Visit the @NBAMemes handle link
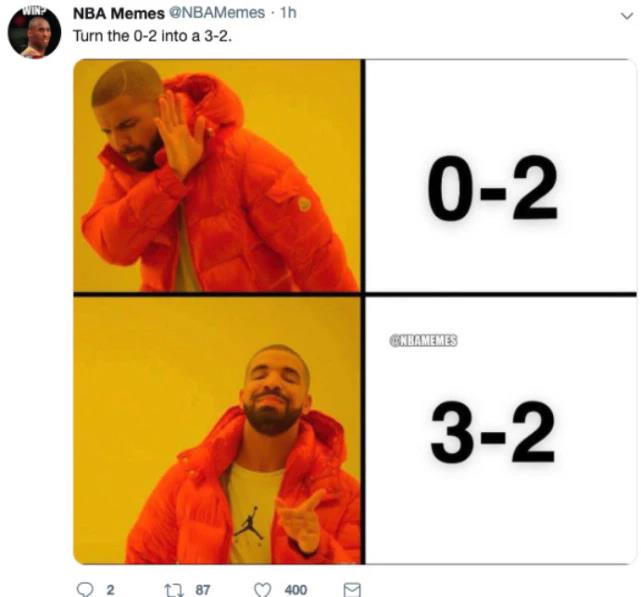Image resolution: width=641 pixels, height=597 pixels. coord(217,13)
